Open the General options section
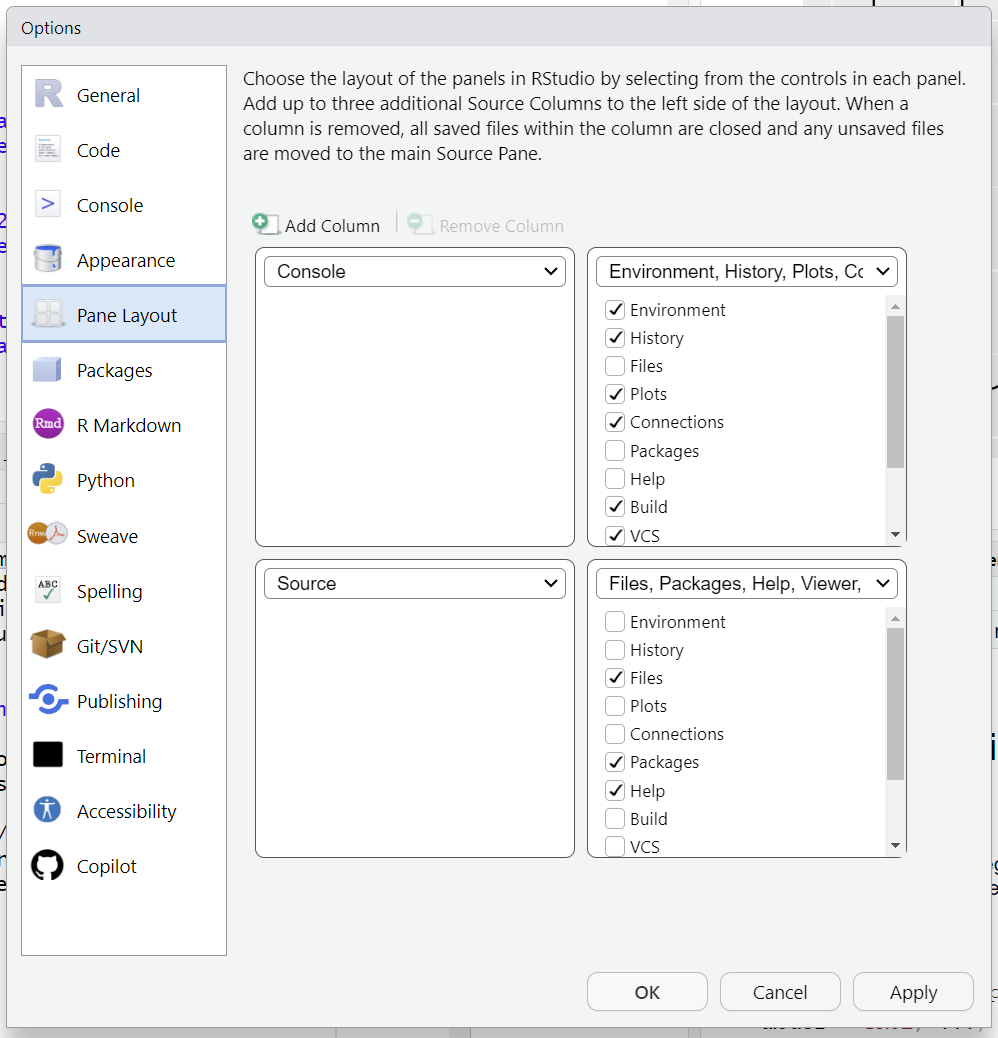The width and height of the screenshot is (998, 1038). pos(124,95)
